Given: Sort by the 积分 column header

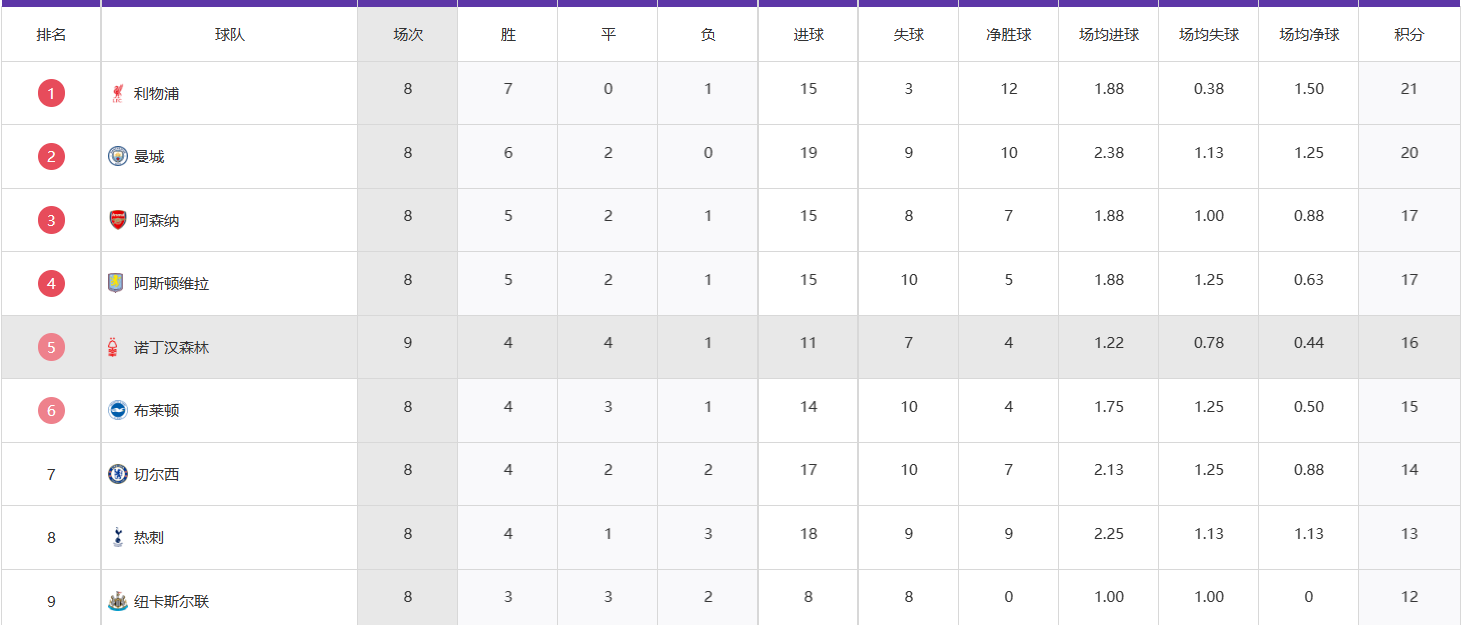Looking at the screenshot, I should coord(1409,35).
